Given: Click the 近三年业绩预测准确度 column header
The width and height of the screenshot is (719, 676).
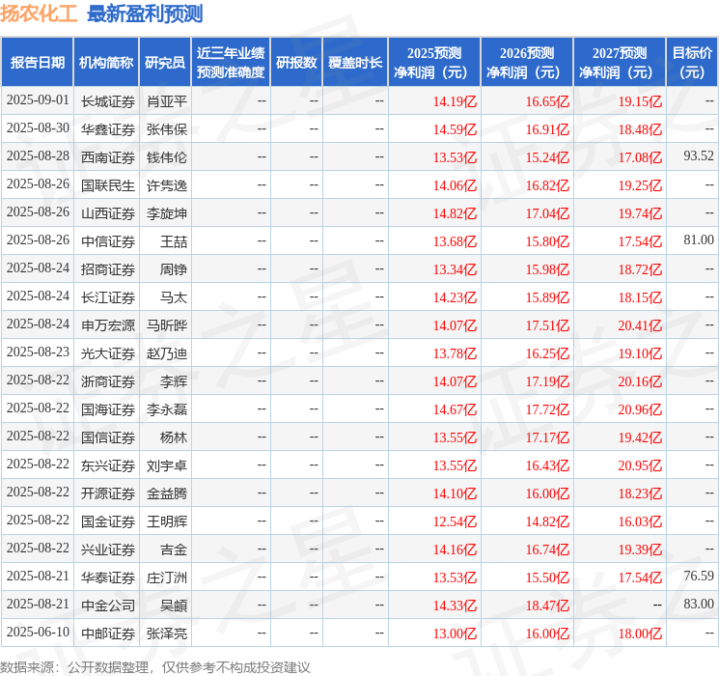Looking at the screenshot, I should pyautogui.click(x=231, y=62).
